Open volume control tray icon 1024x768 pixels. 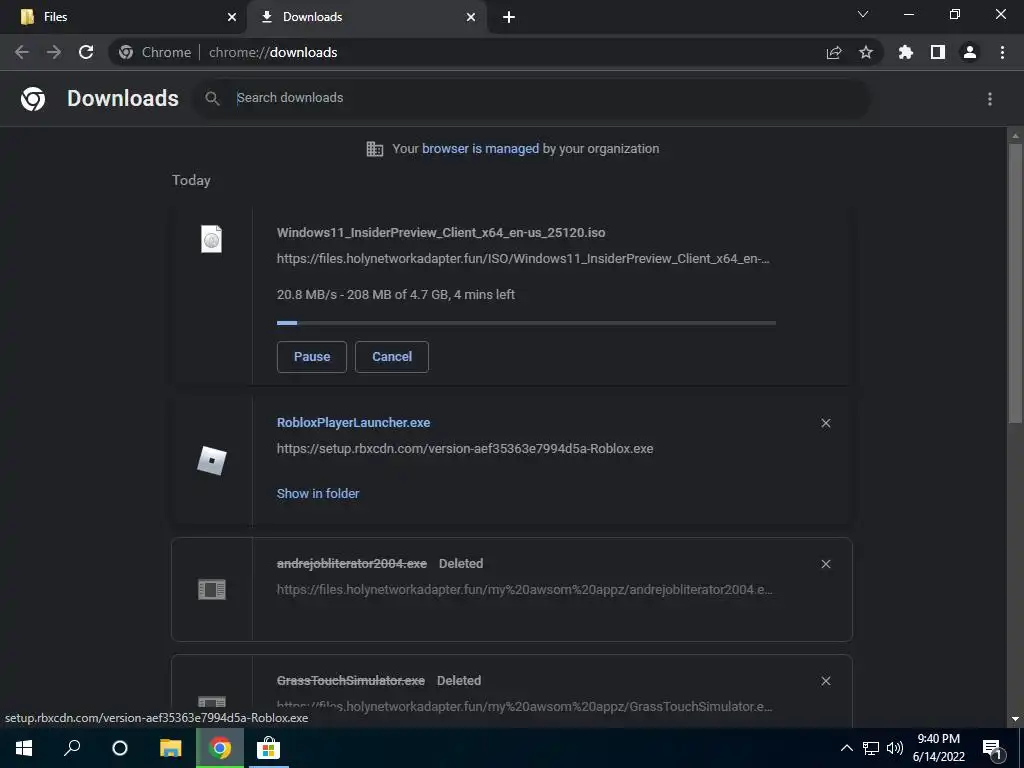[x=895, y=748]
